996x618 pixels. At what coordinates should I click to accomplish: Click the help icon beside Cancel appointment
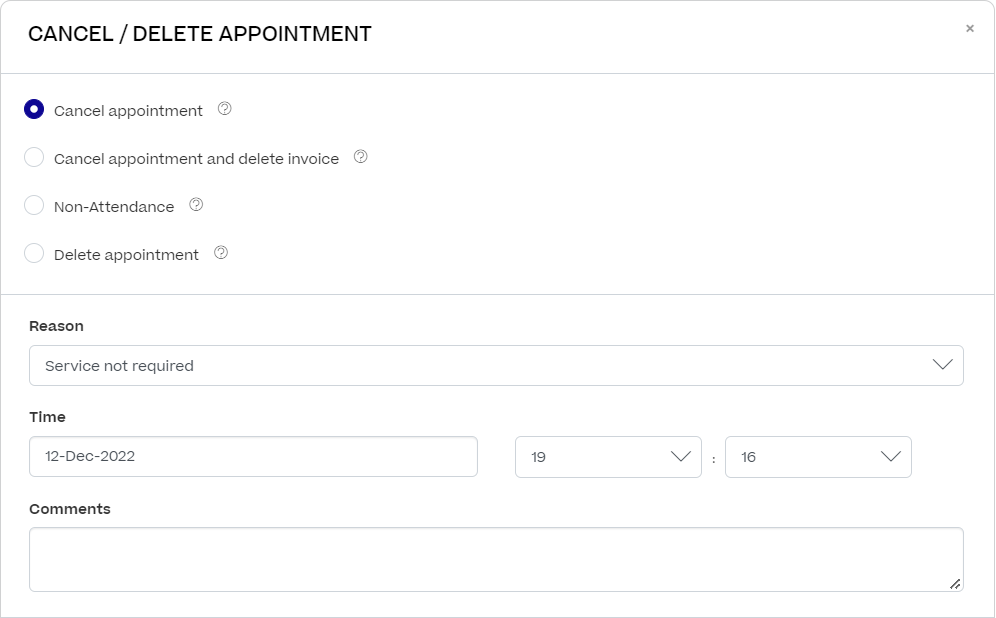(x=225, y=109)
